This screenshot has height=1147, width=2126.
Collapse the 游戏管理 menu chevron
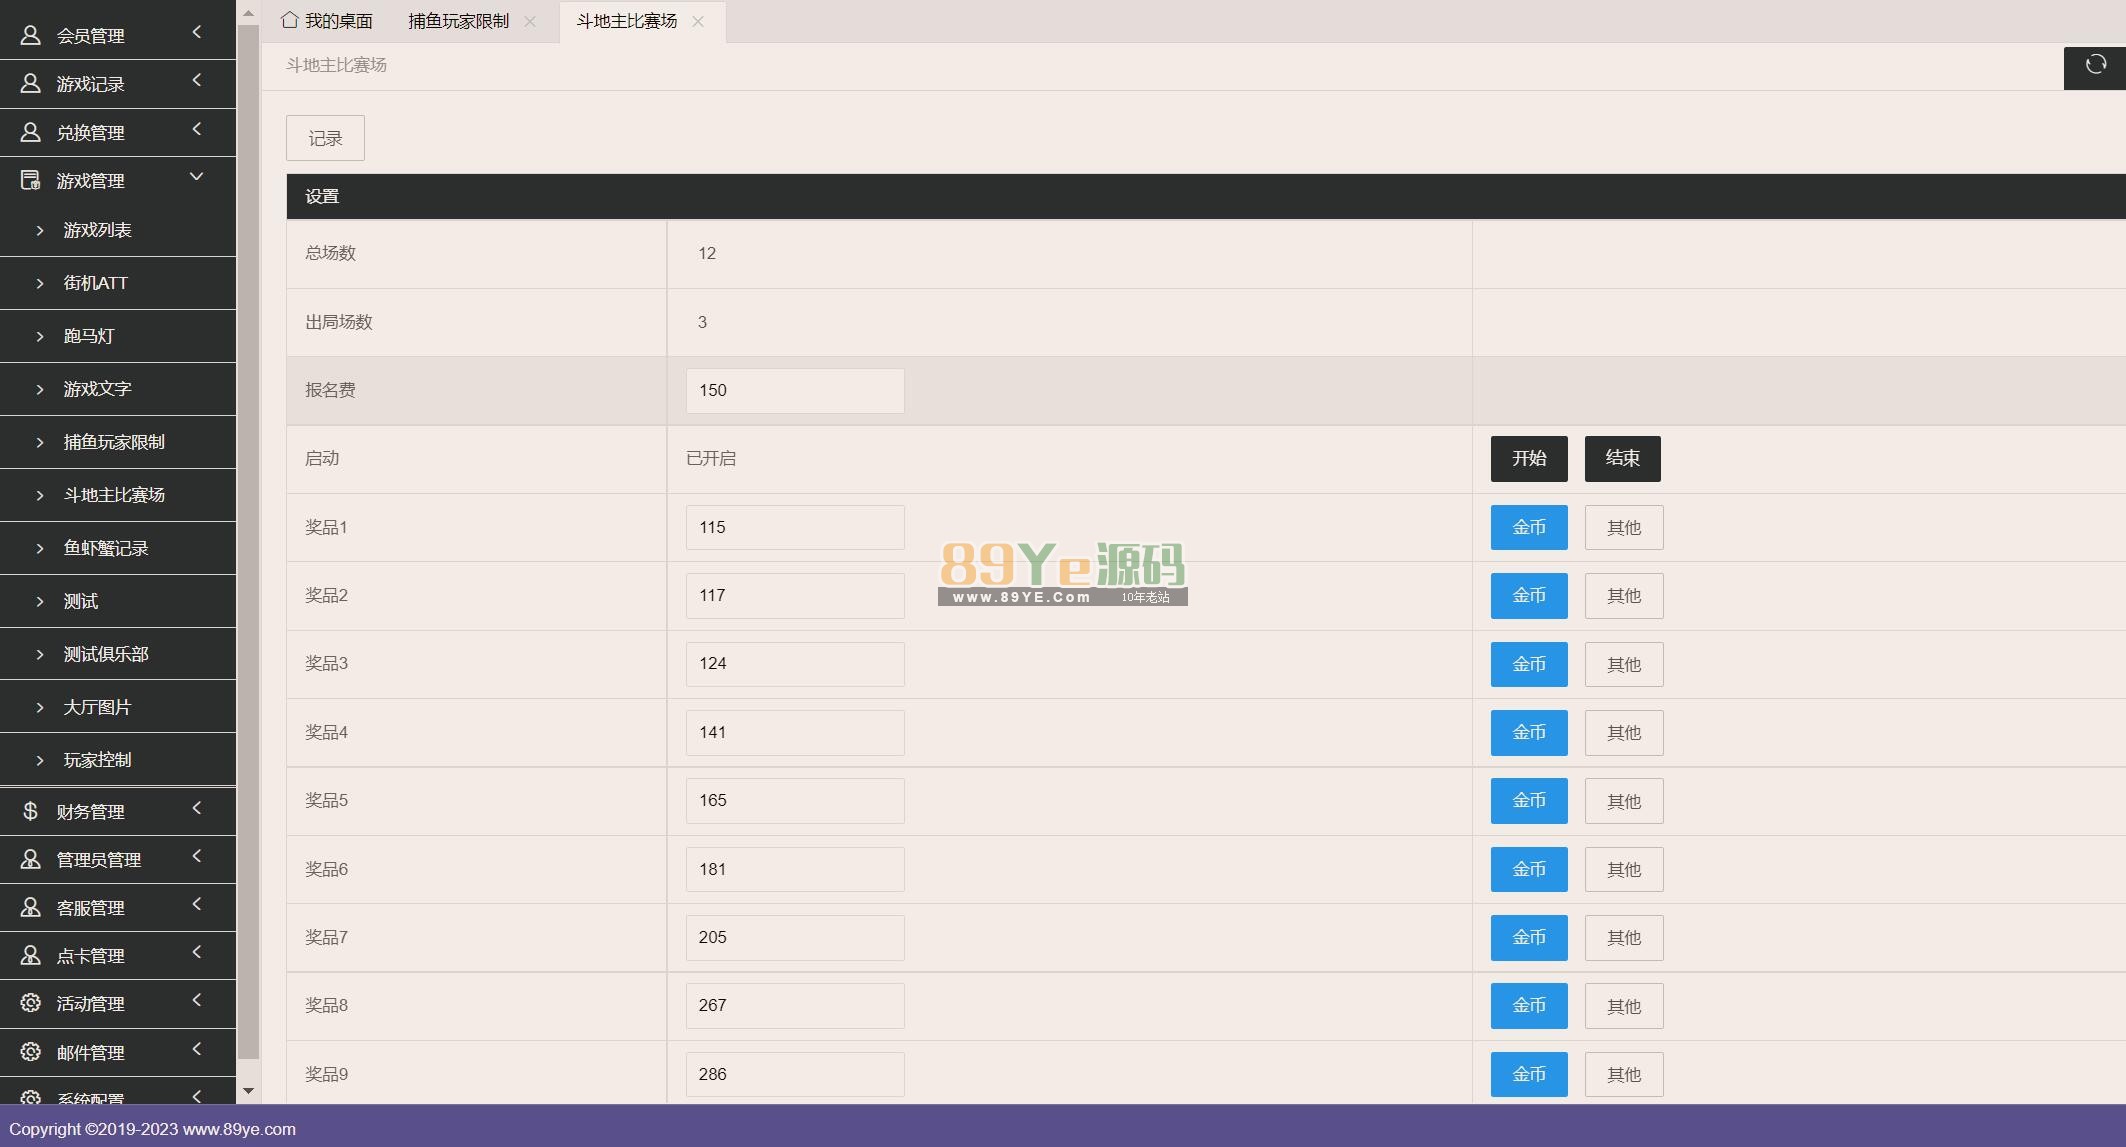196,177
